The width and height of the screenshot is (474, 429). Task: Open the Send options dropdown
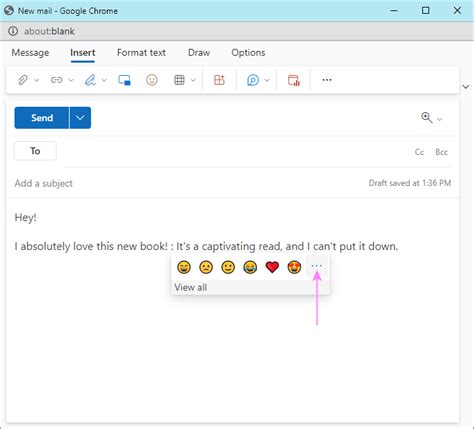click(80, 118)
